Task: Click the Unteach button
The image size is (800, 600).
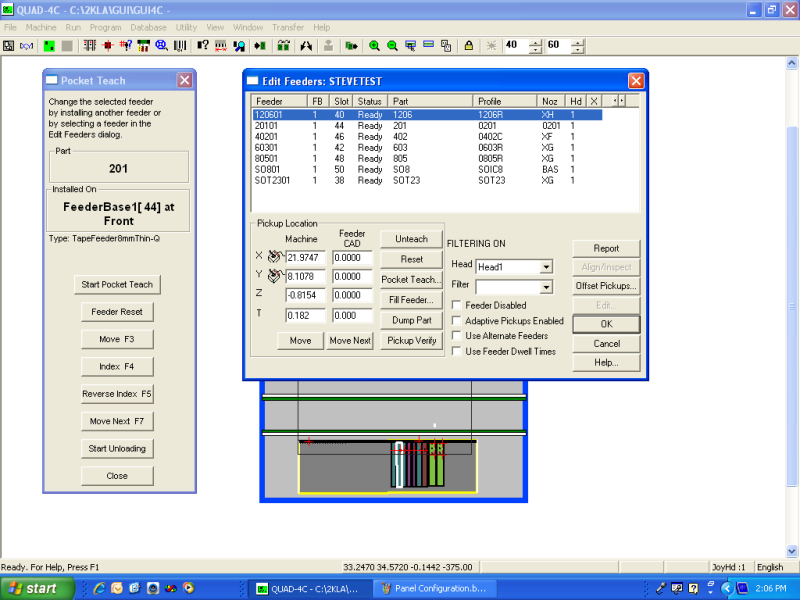Action: [x=411, y=239]
